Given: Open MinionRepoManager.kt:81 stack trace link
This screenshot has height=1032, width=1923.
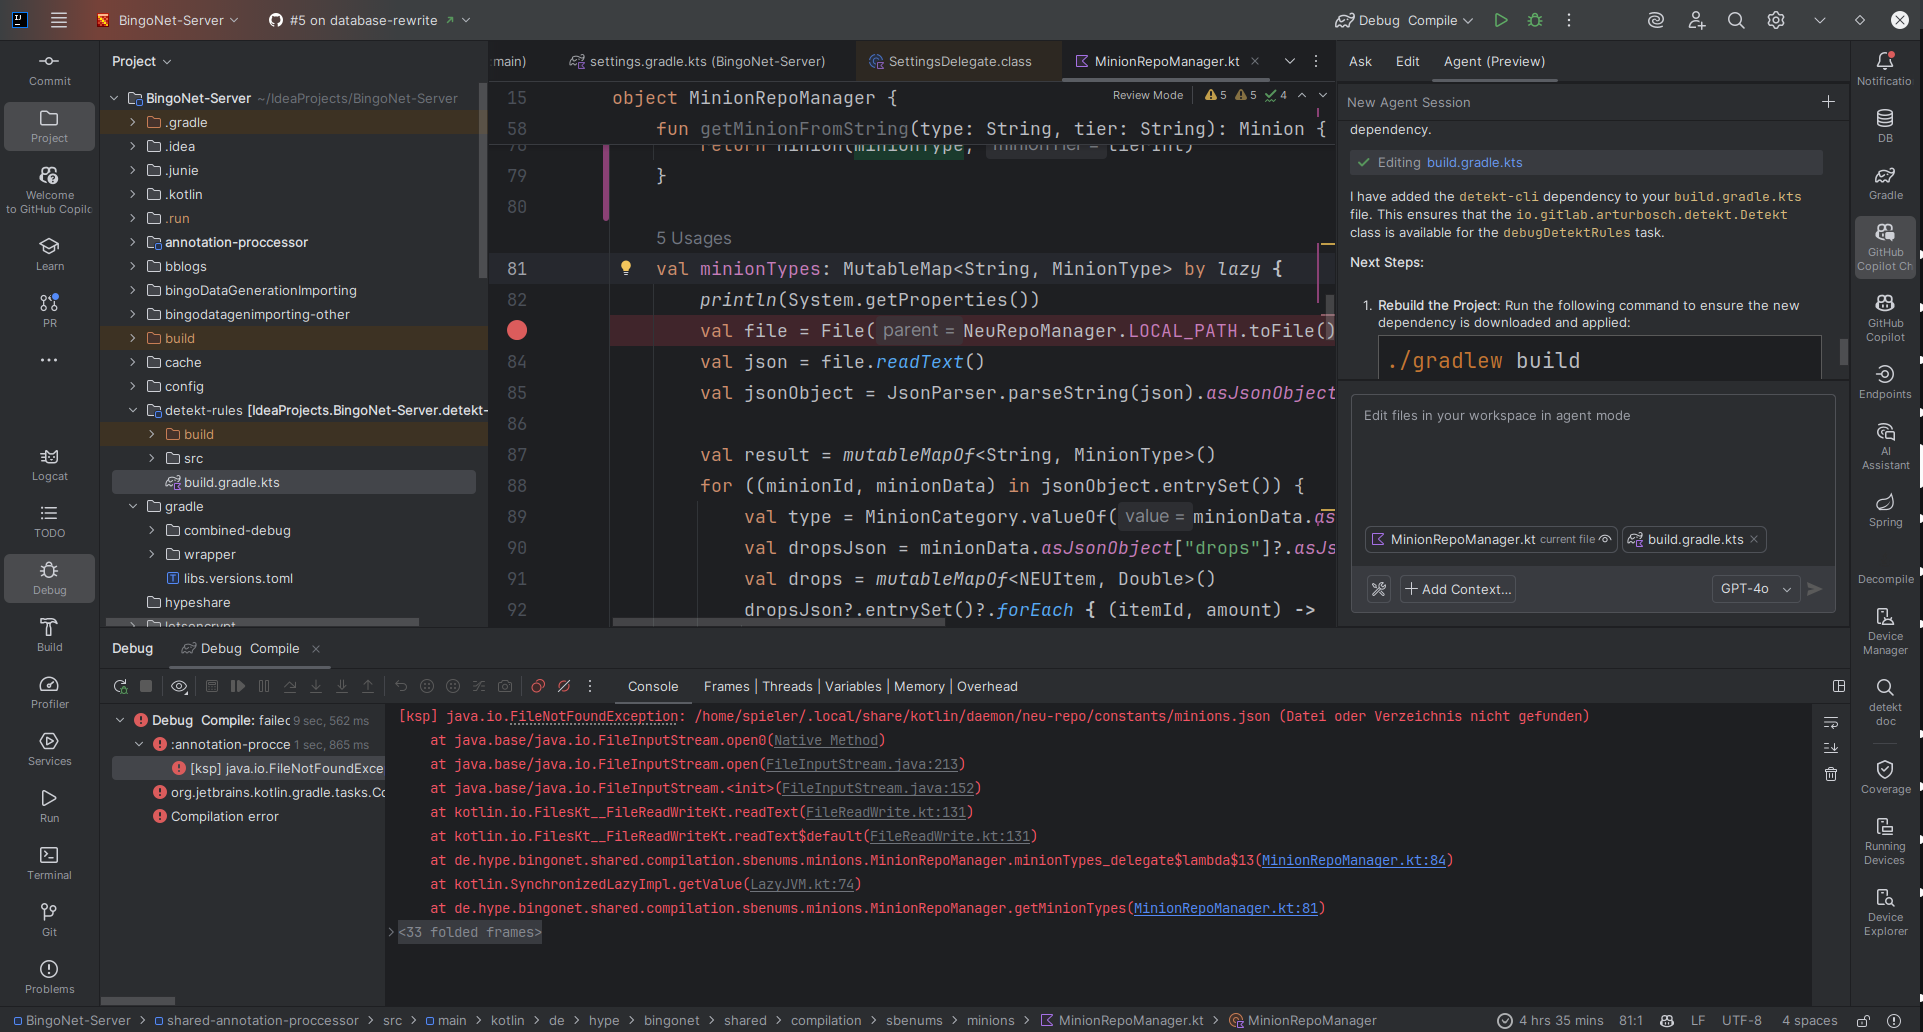Looking at the screenshot, I should tap(1225, 908).
